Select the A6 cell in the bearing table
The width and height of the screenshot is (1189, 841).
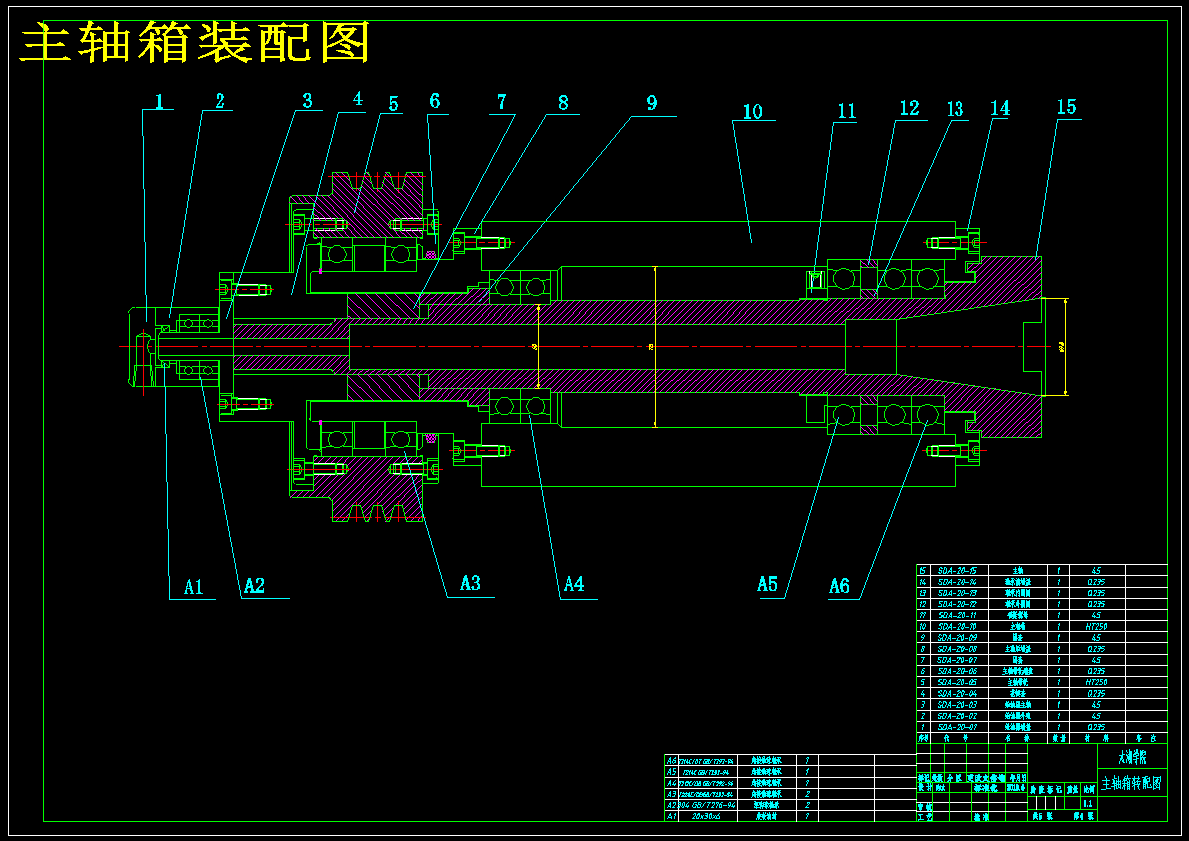[x=671, y=761]
